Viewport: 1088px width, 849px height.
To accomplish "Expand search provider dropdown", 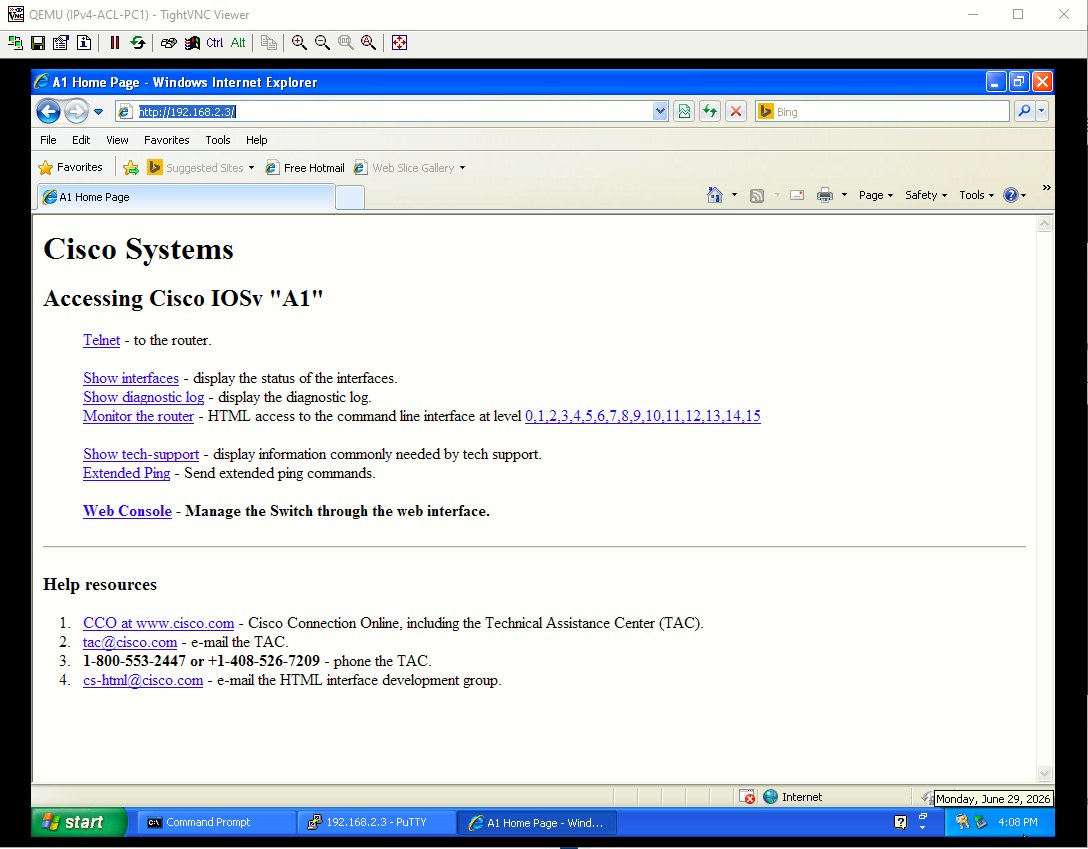I will (x=1042, y=111).
